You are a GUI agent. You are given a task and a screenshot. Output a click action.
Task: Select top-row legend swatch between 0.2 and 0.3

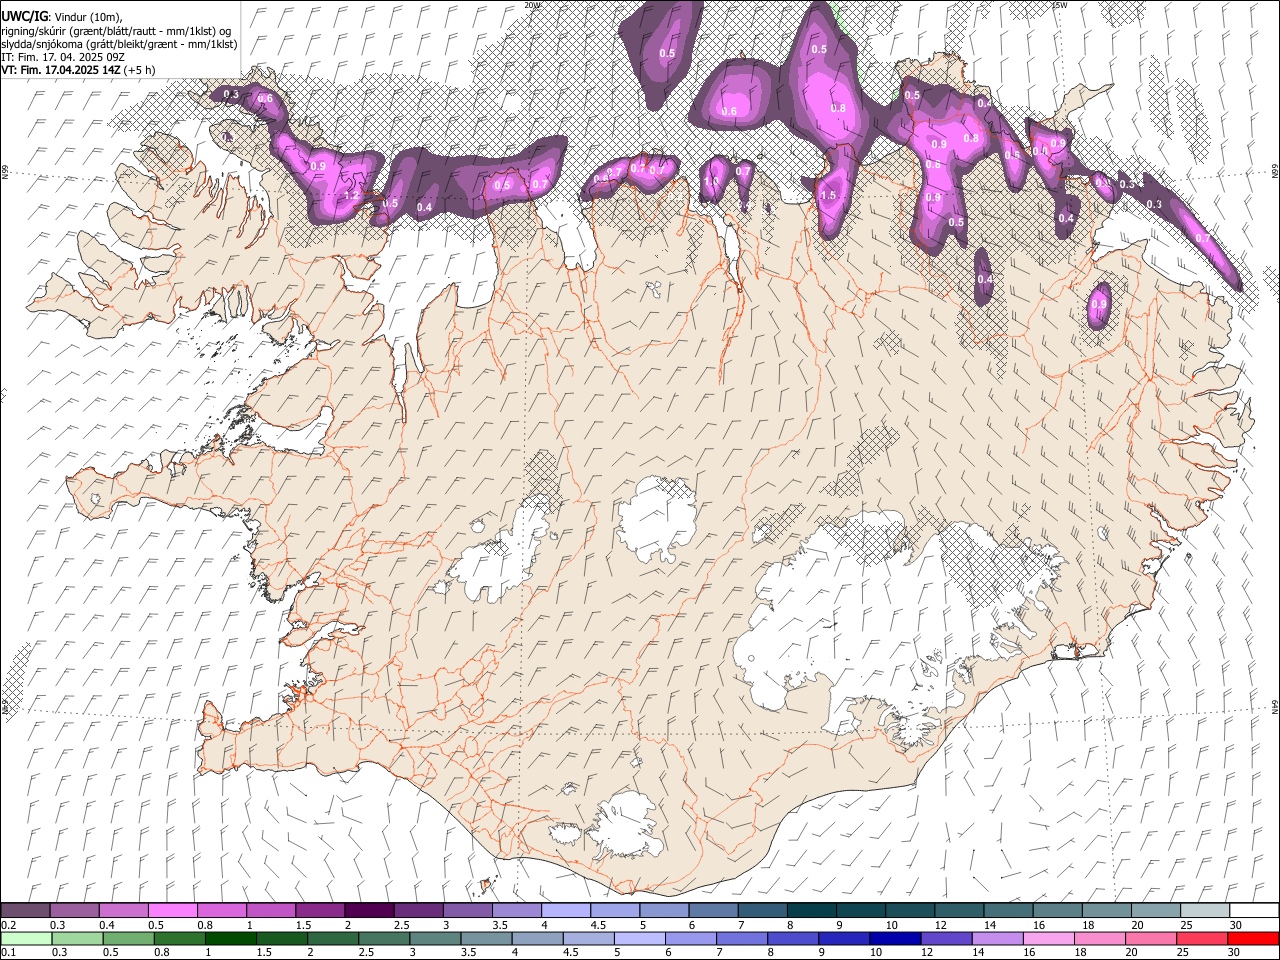[x=26, y=910]
